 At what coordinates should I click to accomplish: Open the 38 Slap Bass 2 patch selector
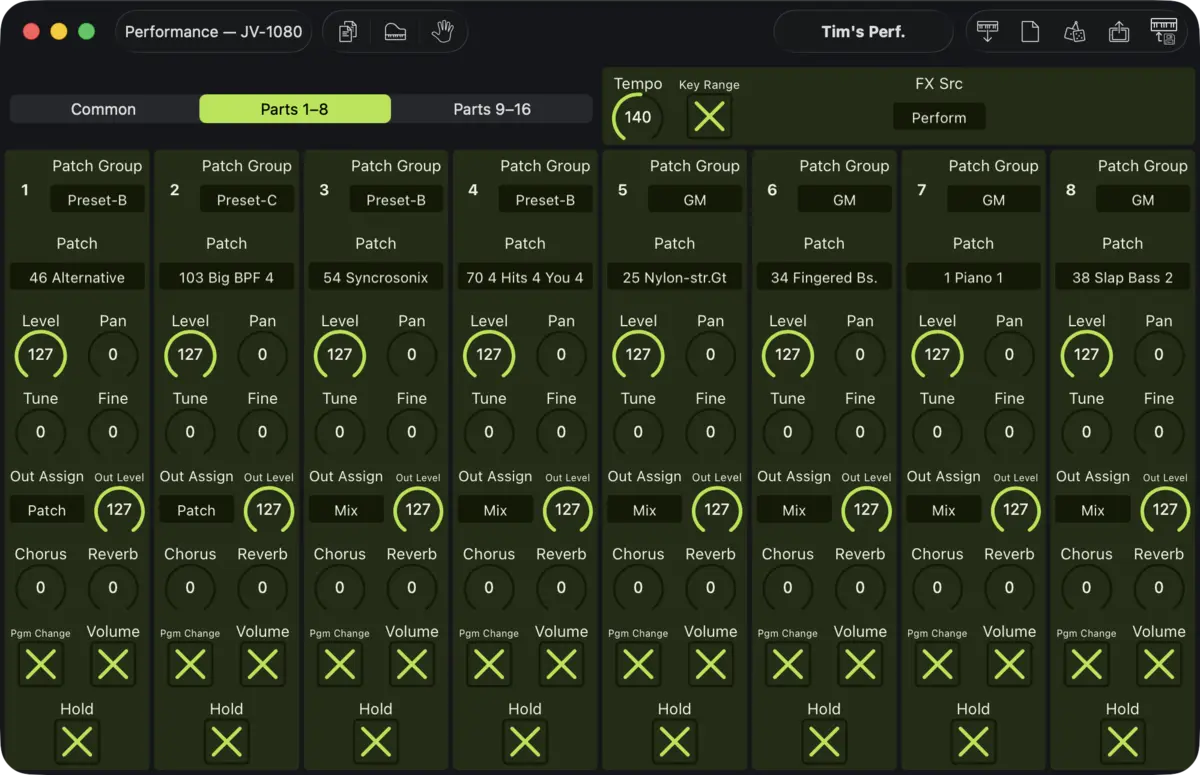click(1122, 277)
